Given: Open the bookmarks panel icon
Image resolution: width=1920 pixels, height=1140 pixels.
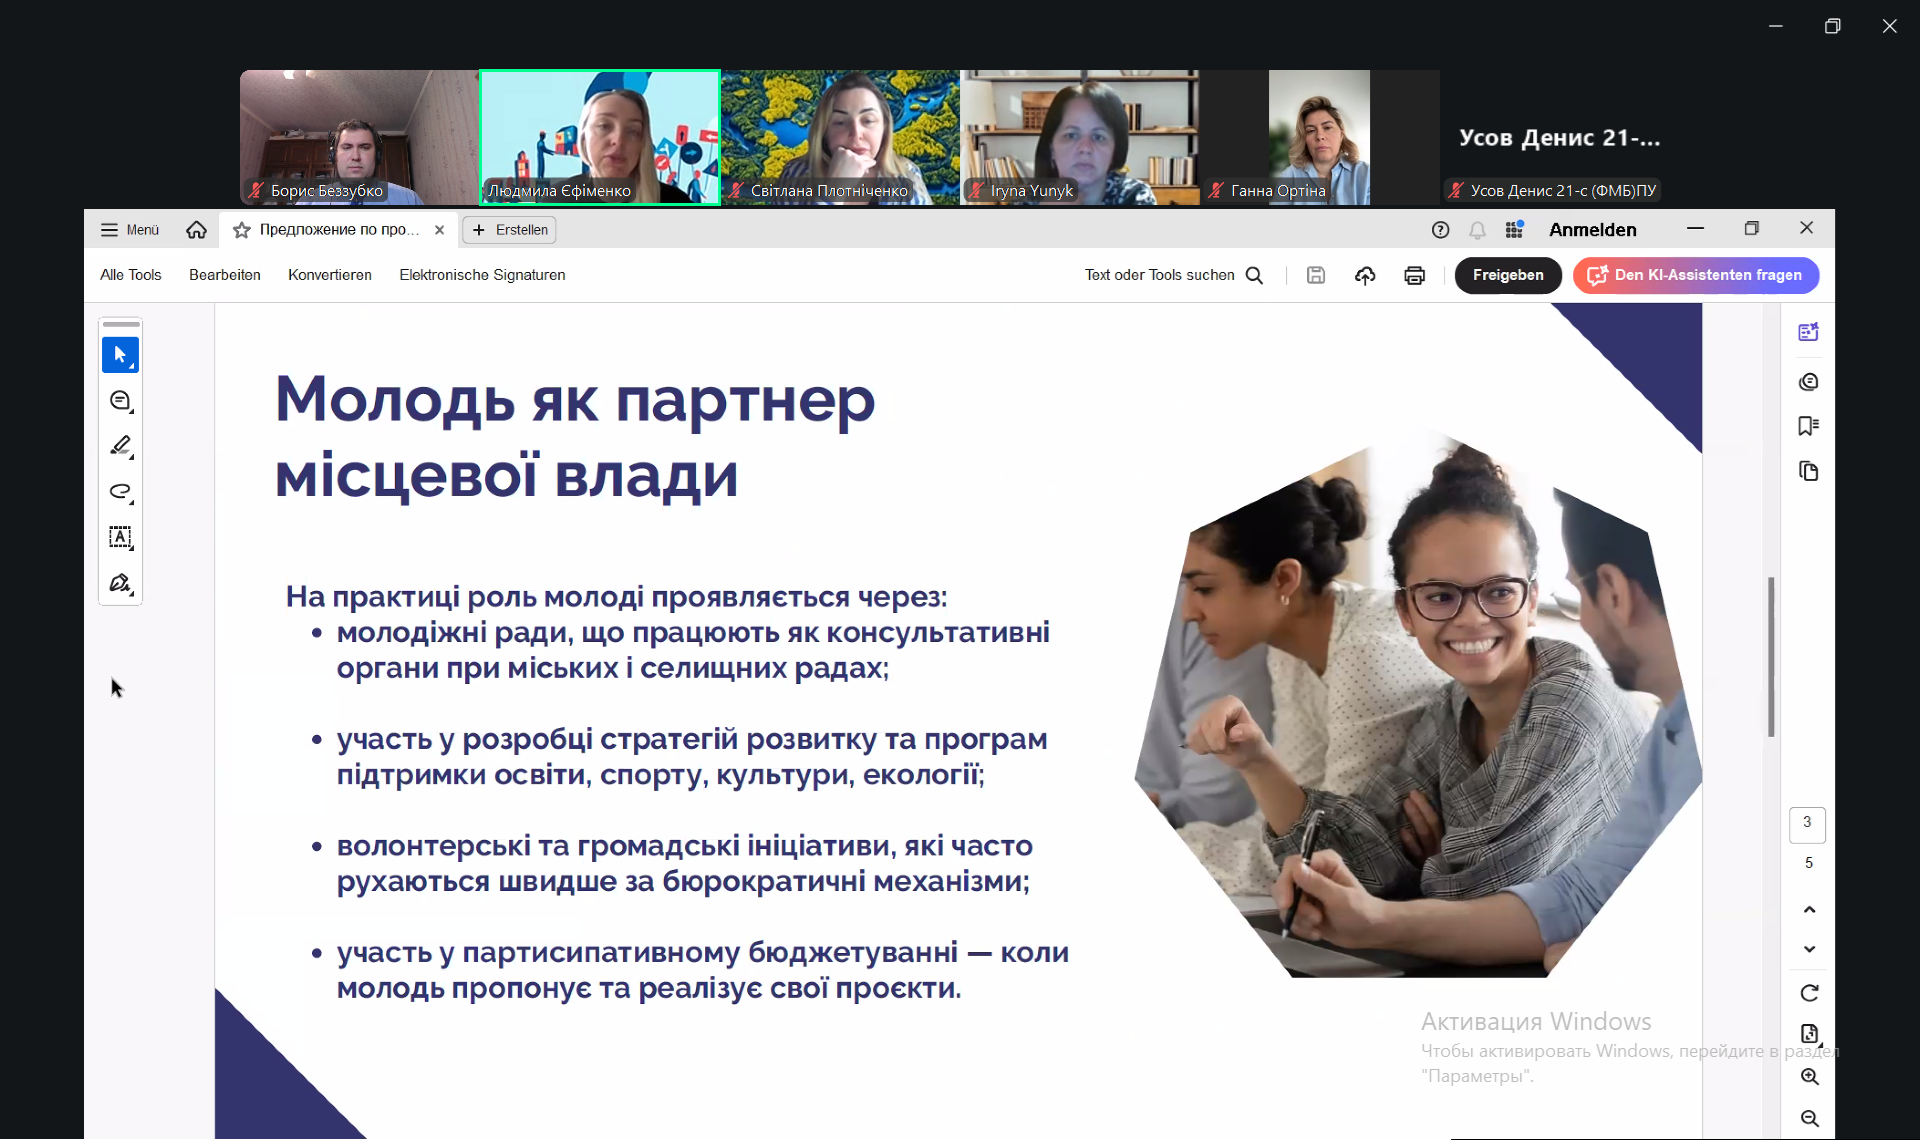Looking at the screenshot, I should tap(1808, 427).
